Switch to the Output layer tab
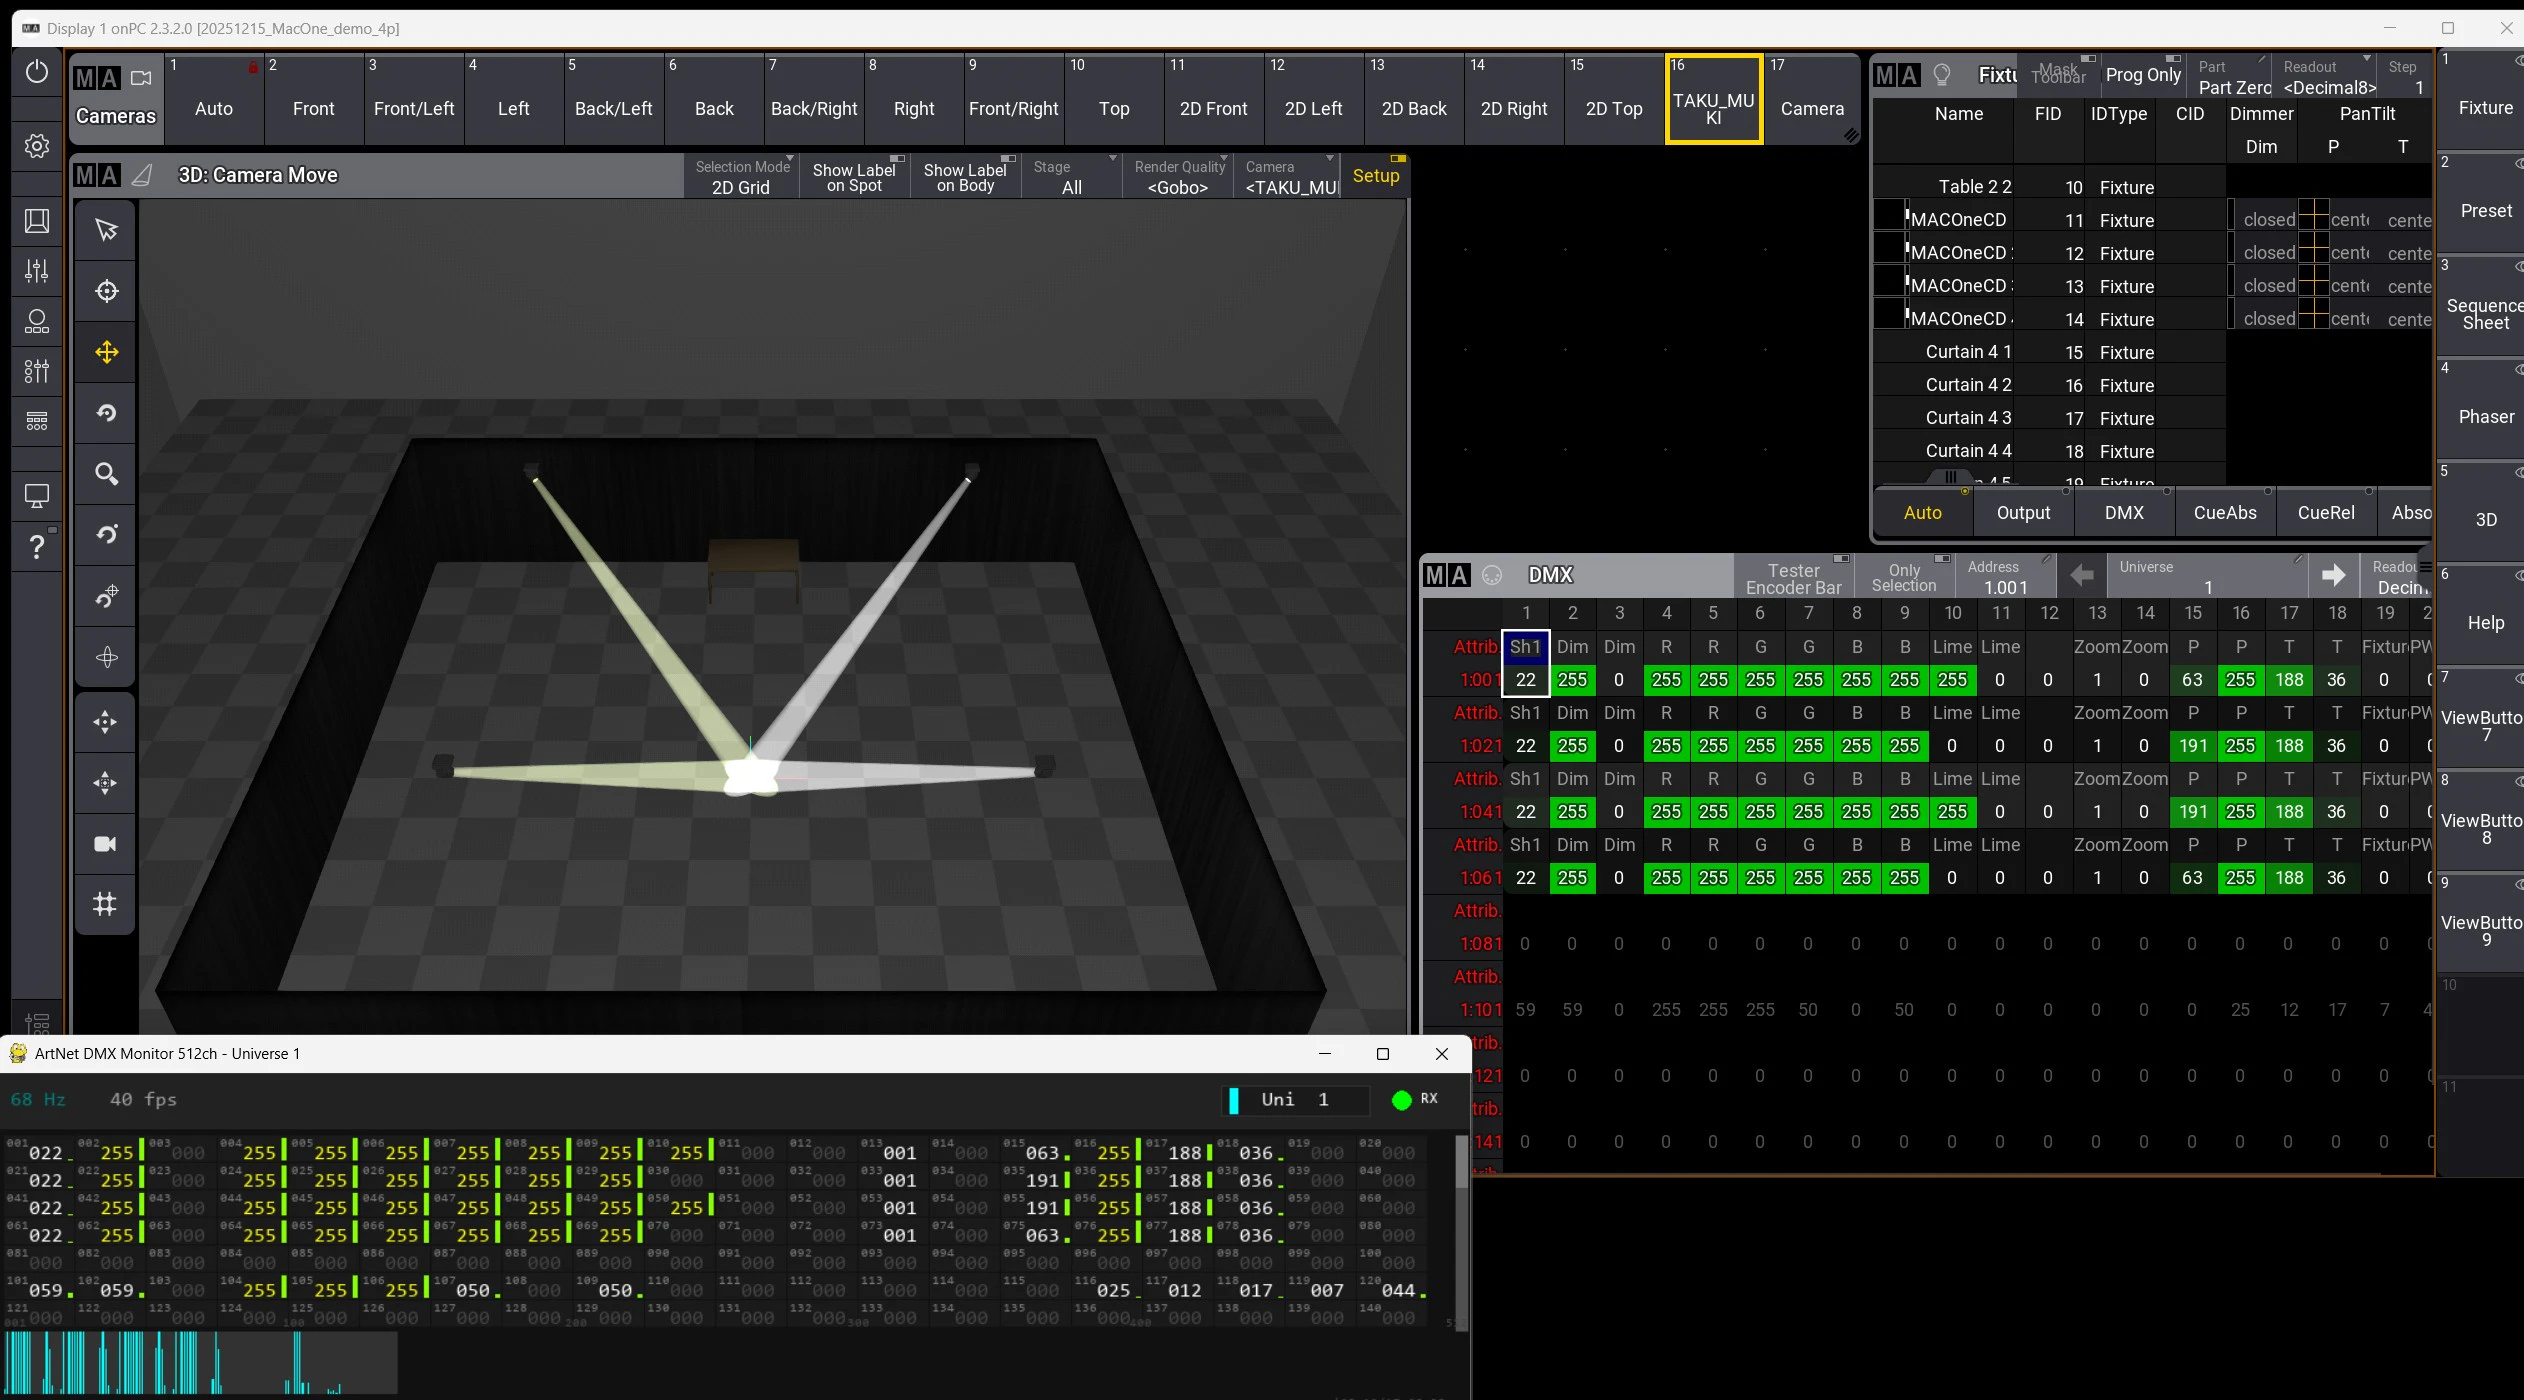The image size is (2524, 1400). click(2023, 513)
